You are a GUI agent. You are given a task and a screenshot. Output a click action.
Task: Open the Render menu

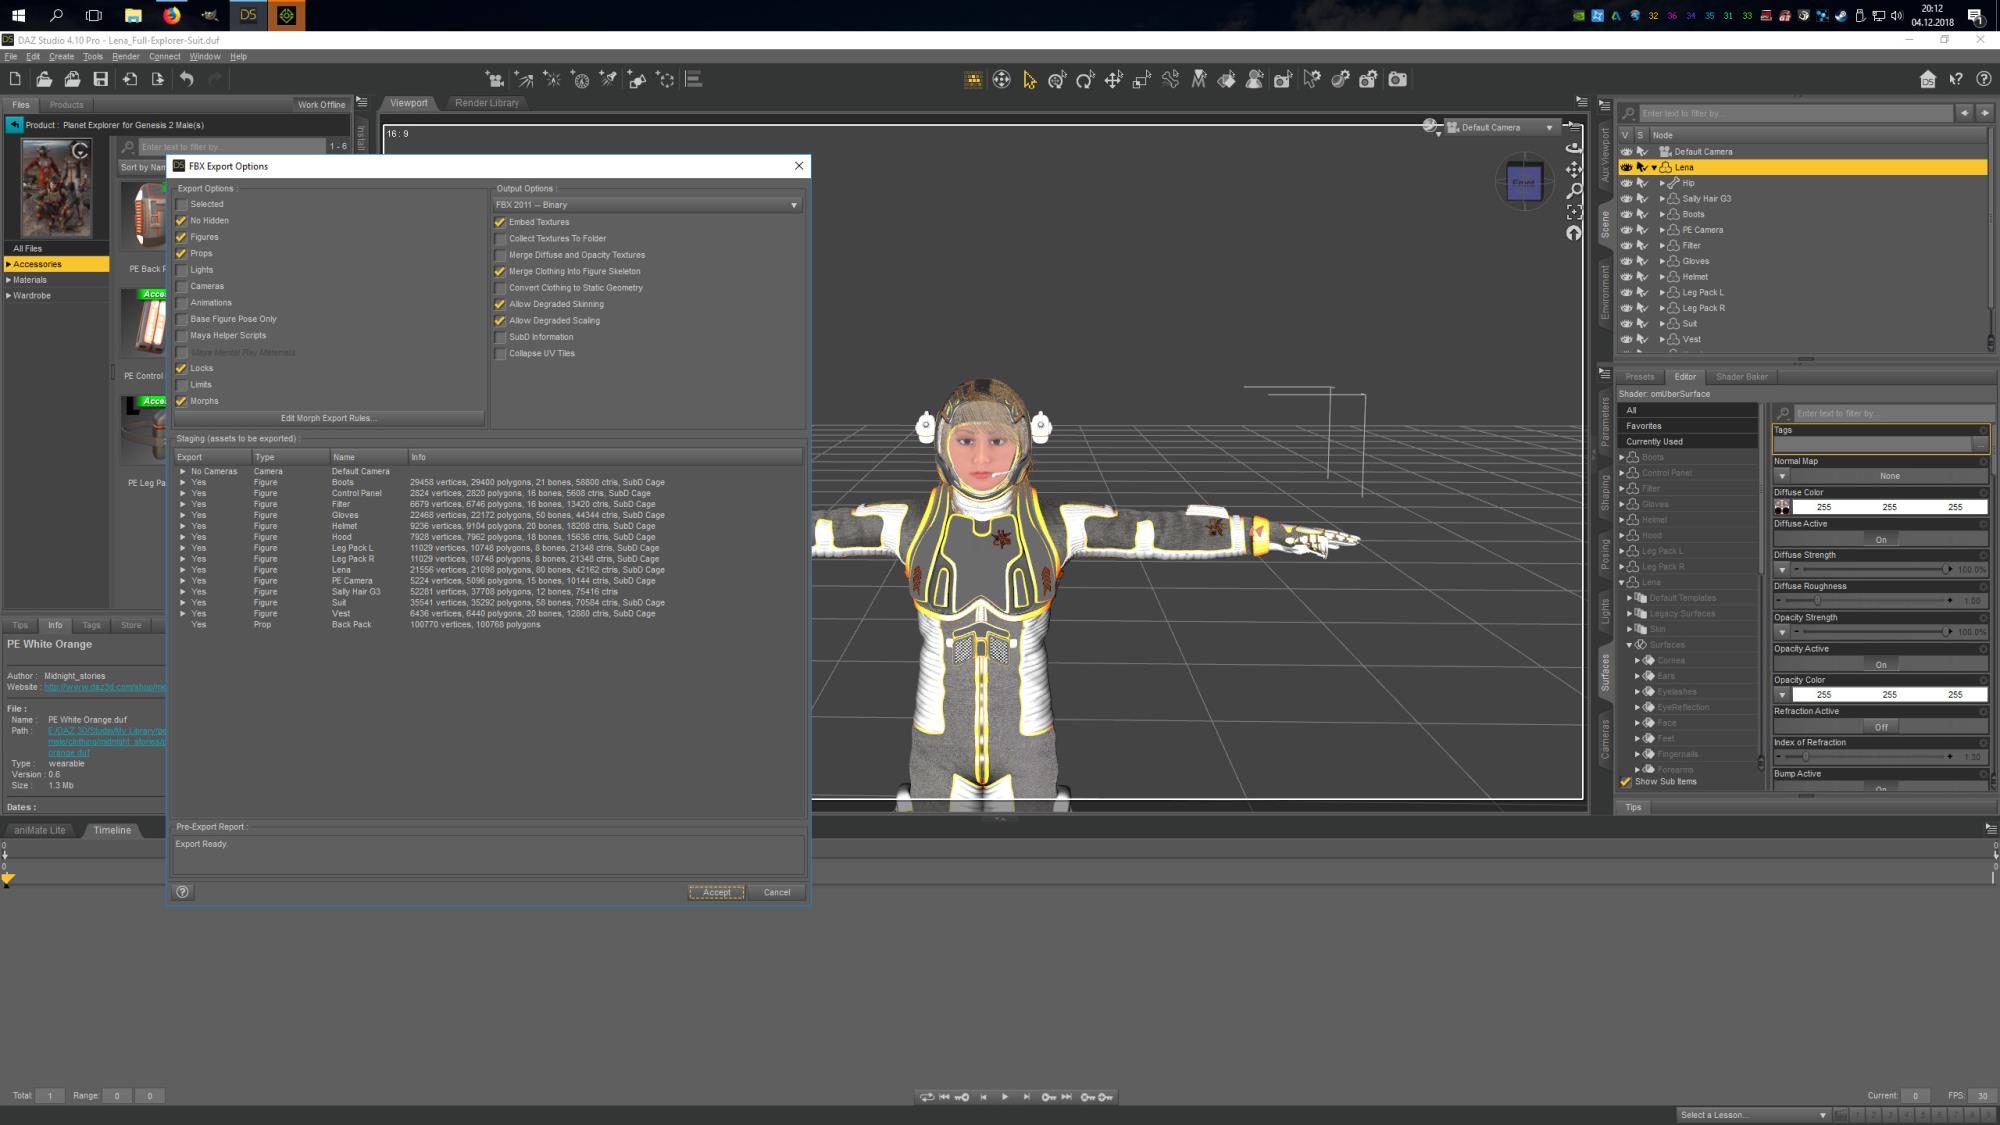pos(125,57)
